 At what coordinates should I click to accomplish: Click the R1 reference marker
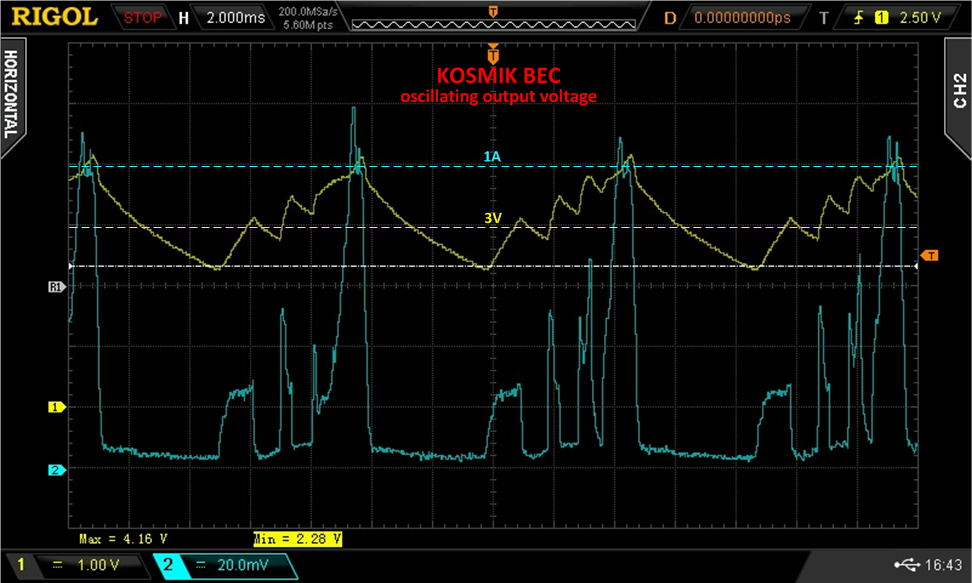pyautogui.click(x=56, y=287)
